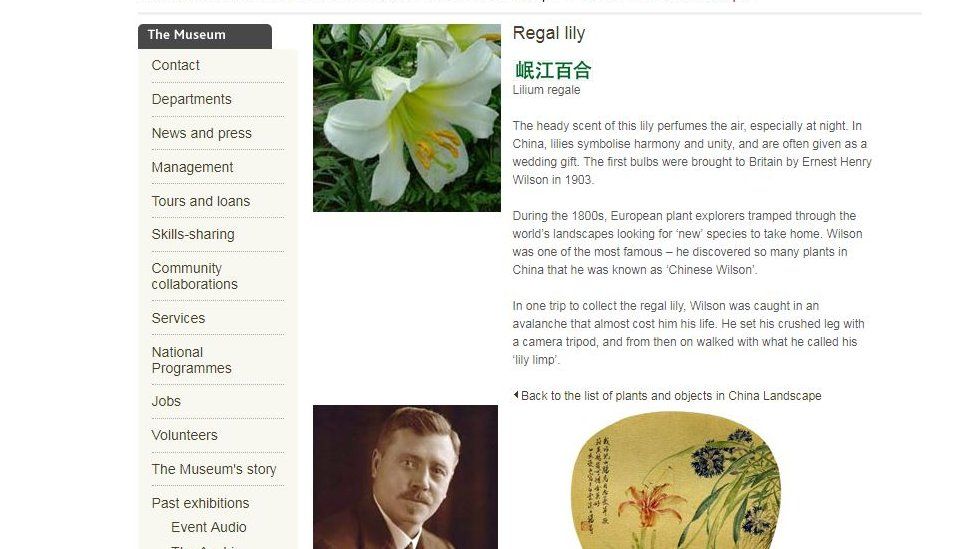976x549 pixels.
Task: Click The Museum sidebar header tab
Action: [x=205, y=36]
